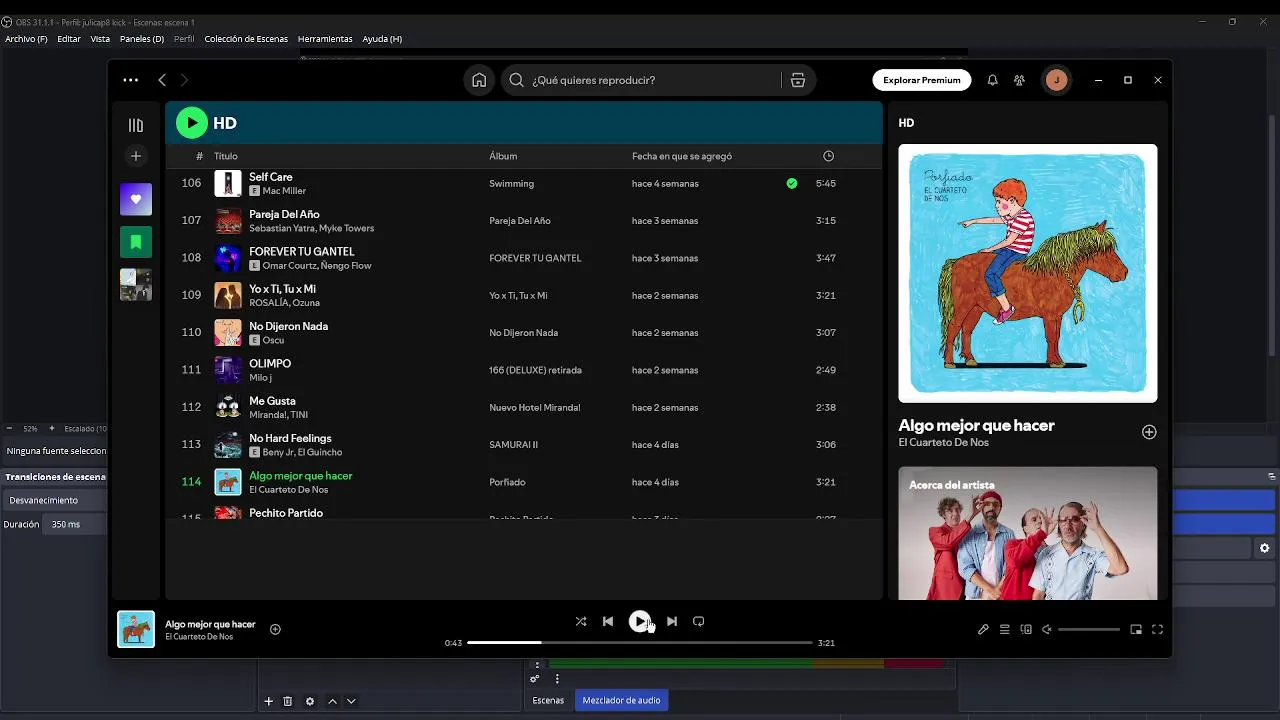Zoom in the OBS preview with plus
Image resolution: width=1280 pixels, height=720 pixels.
pyautogui.click(x=52, y=428)
